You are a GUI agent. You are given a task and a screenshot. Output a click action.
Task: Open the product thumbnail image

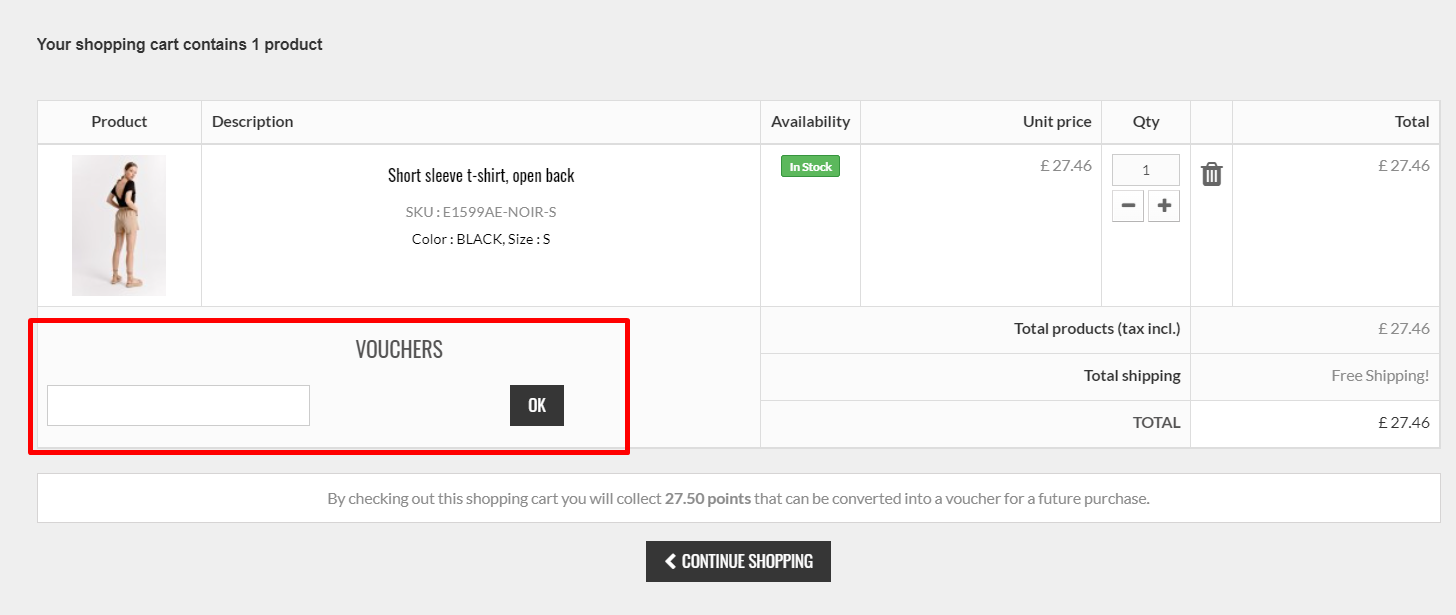[119, 225]
